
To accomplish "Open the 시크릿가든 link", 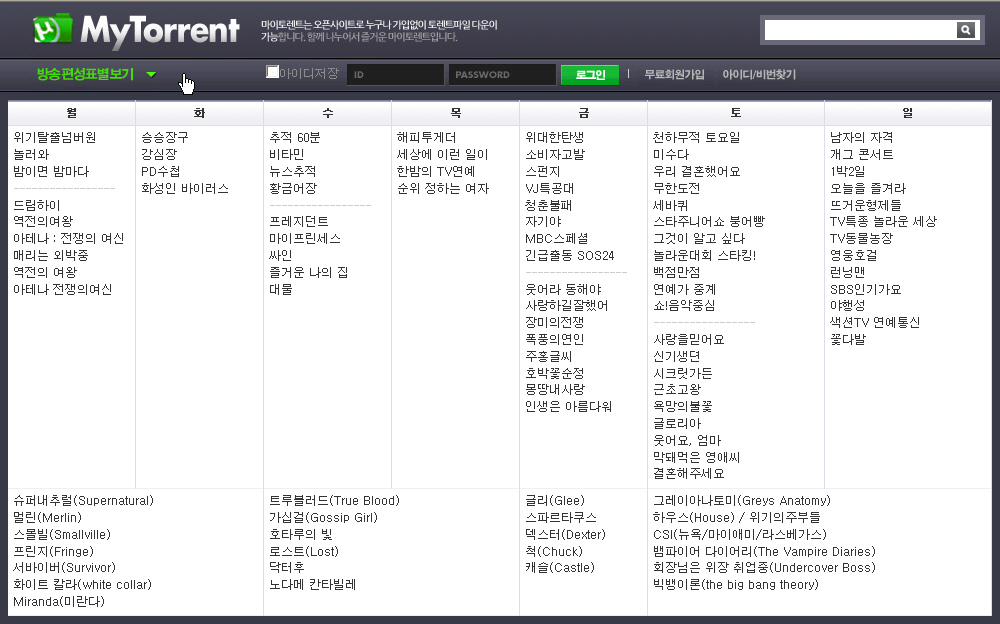I will pos(683,373).
